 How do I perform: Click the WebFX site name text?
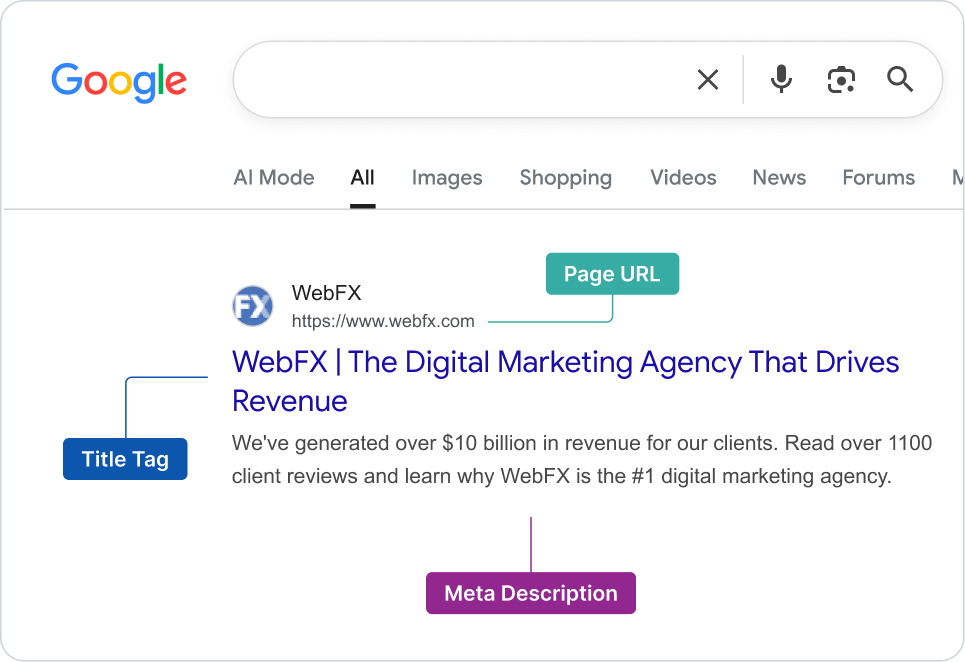[x=326, y=293]
